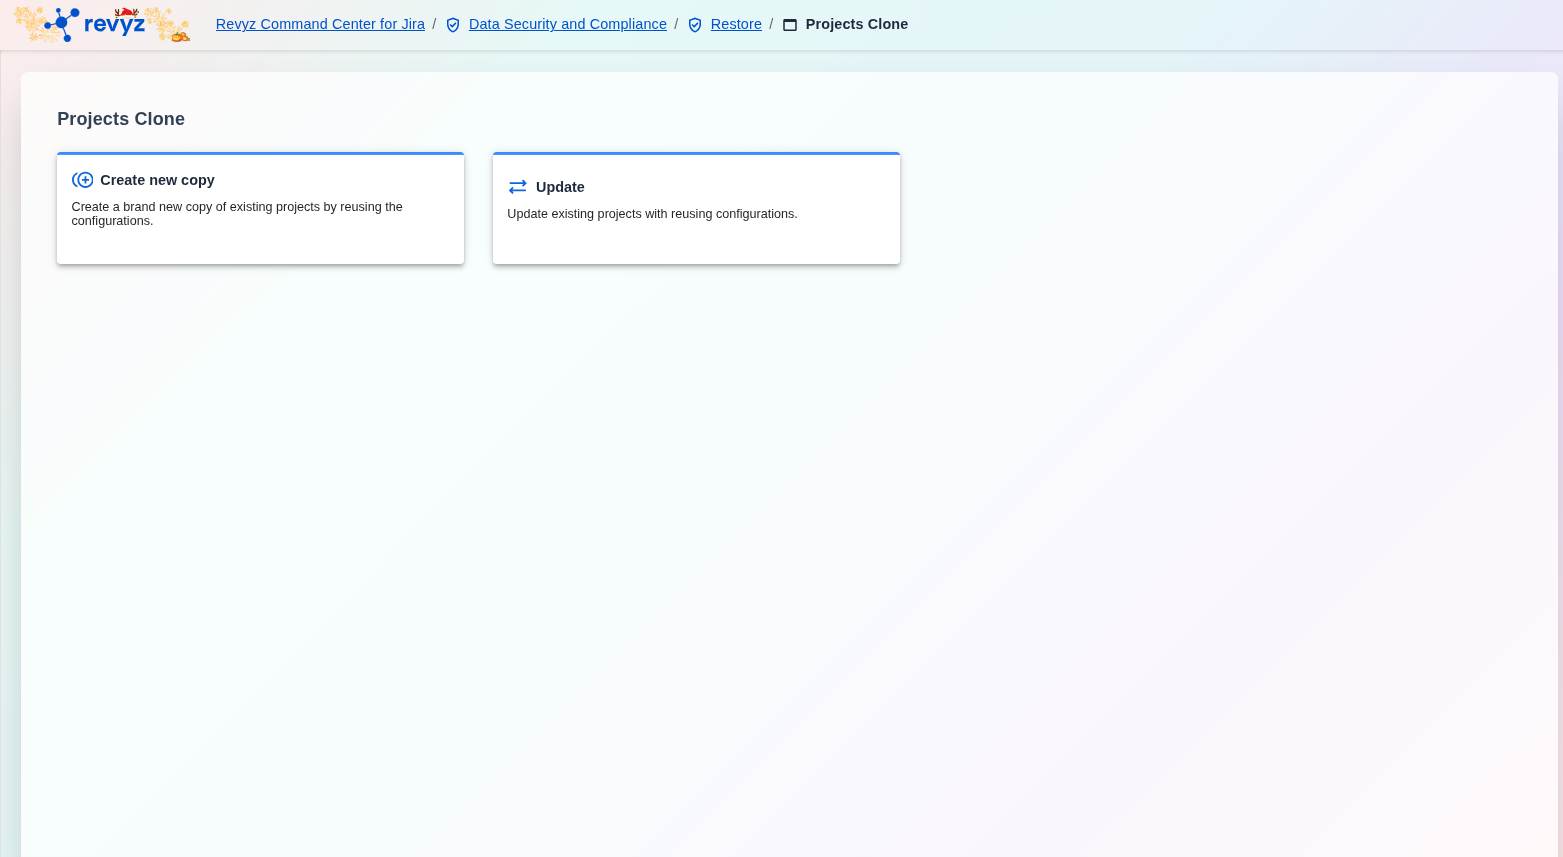The width and height of the screenshot is (1563, 857).
Task: Click the pumpkin decoration beside the logo
Action: [179, 36]
